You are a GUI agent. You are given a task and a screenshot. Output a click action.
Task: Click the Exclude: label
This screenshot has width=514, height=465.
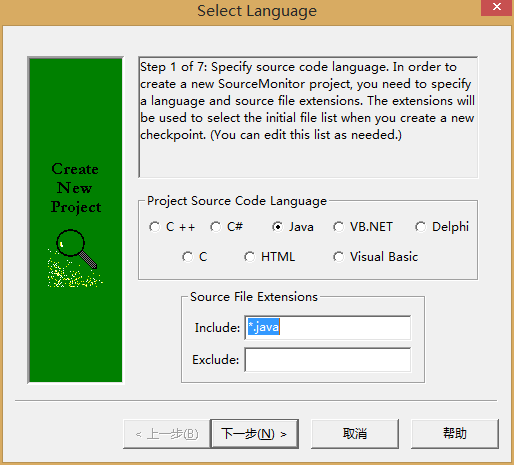pyautogui.click(x=216, y=360)
